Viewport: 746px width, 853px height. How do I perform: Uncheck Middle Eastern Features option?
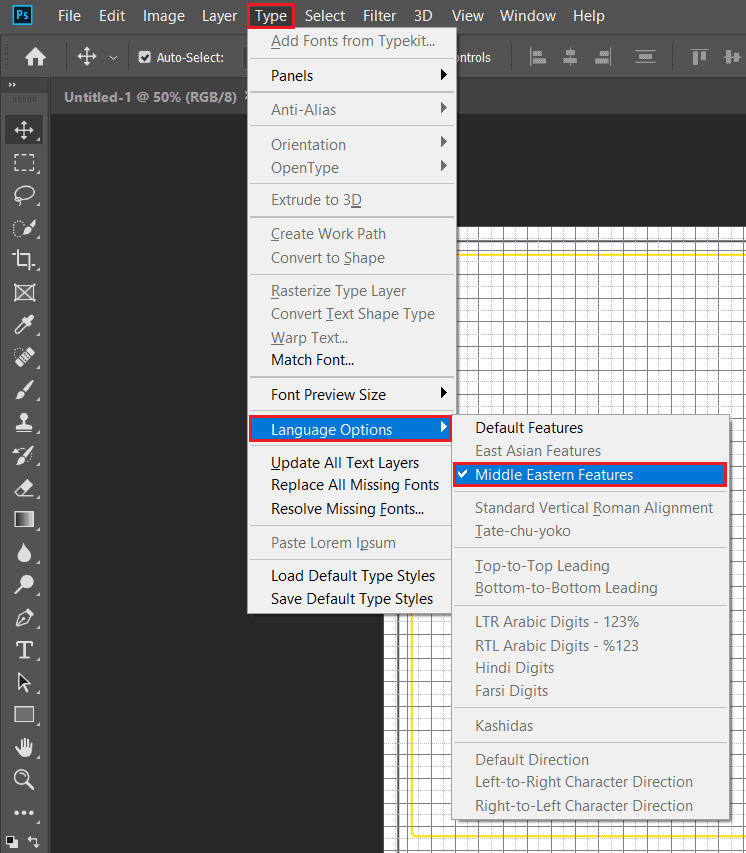point(554,475)
